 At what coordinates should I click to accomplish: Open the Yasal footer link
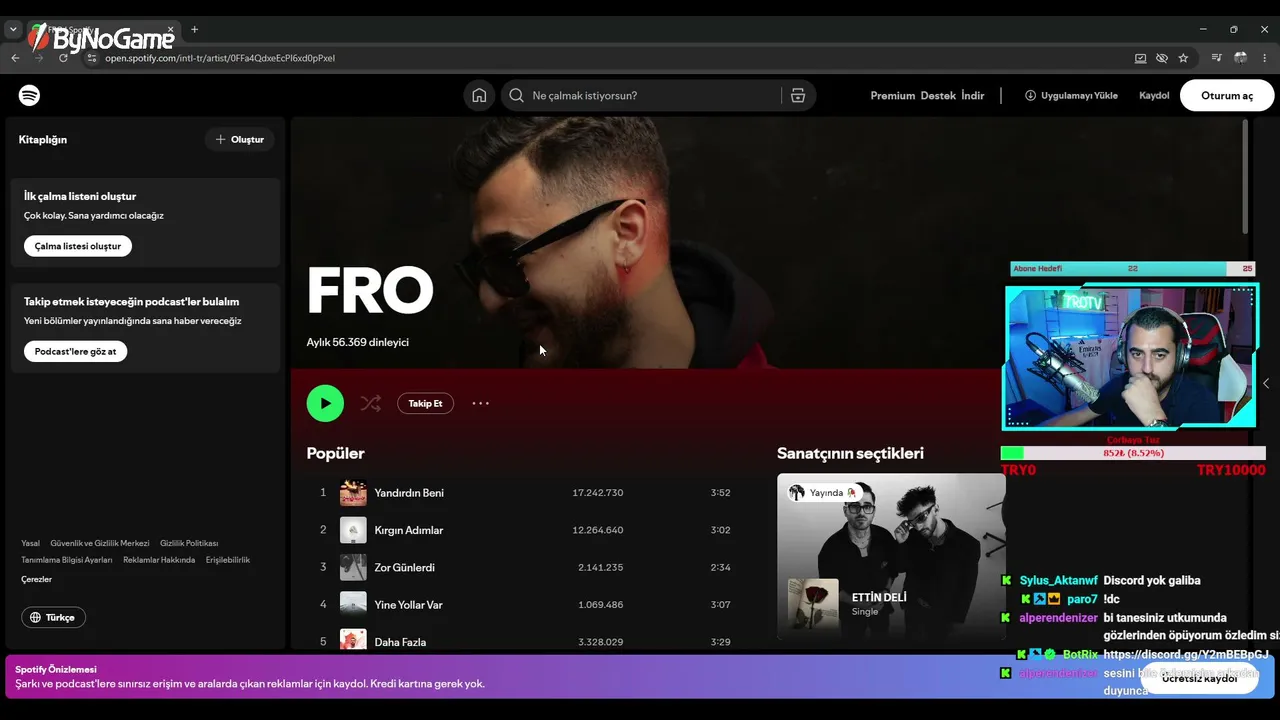tap(31, 543)
